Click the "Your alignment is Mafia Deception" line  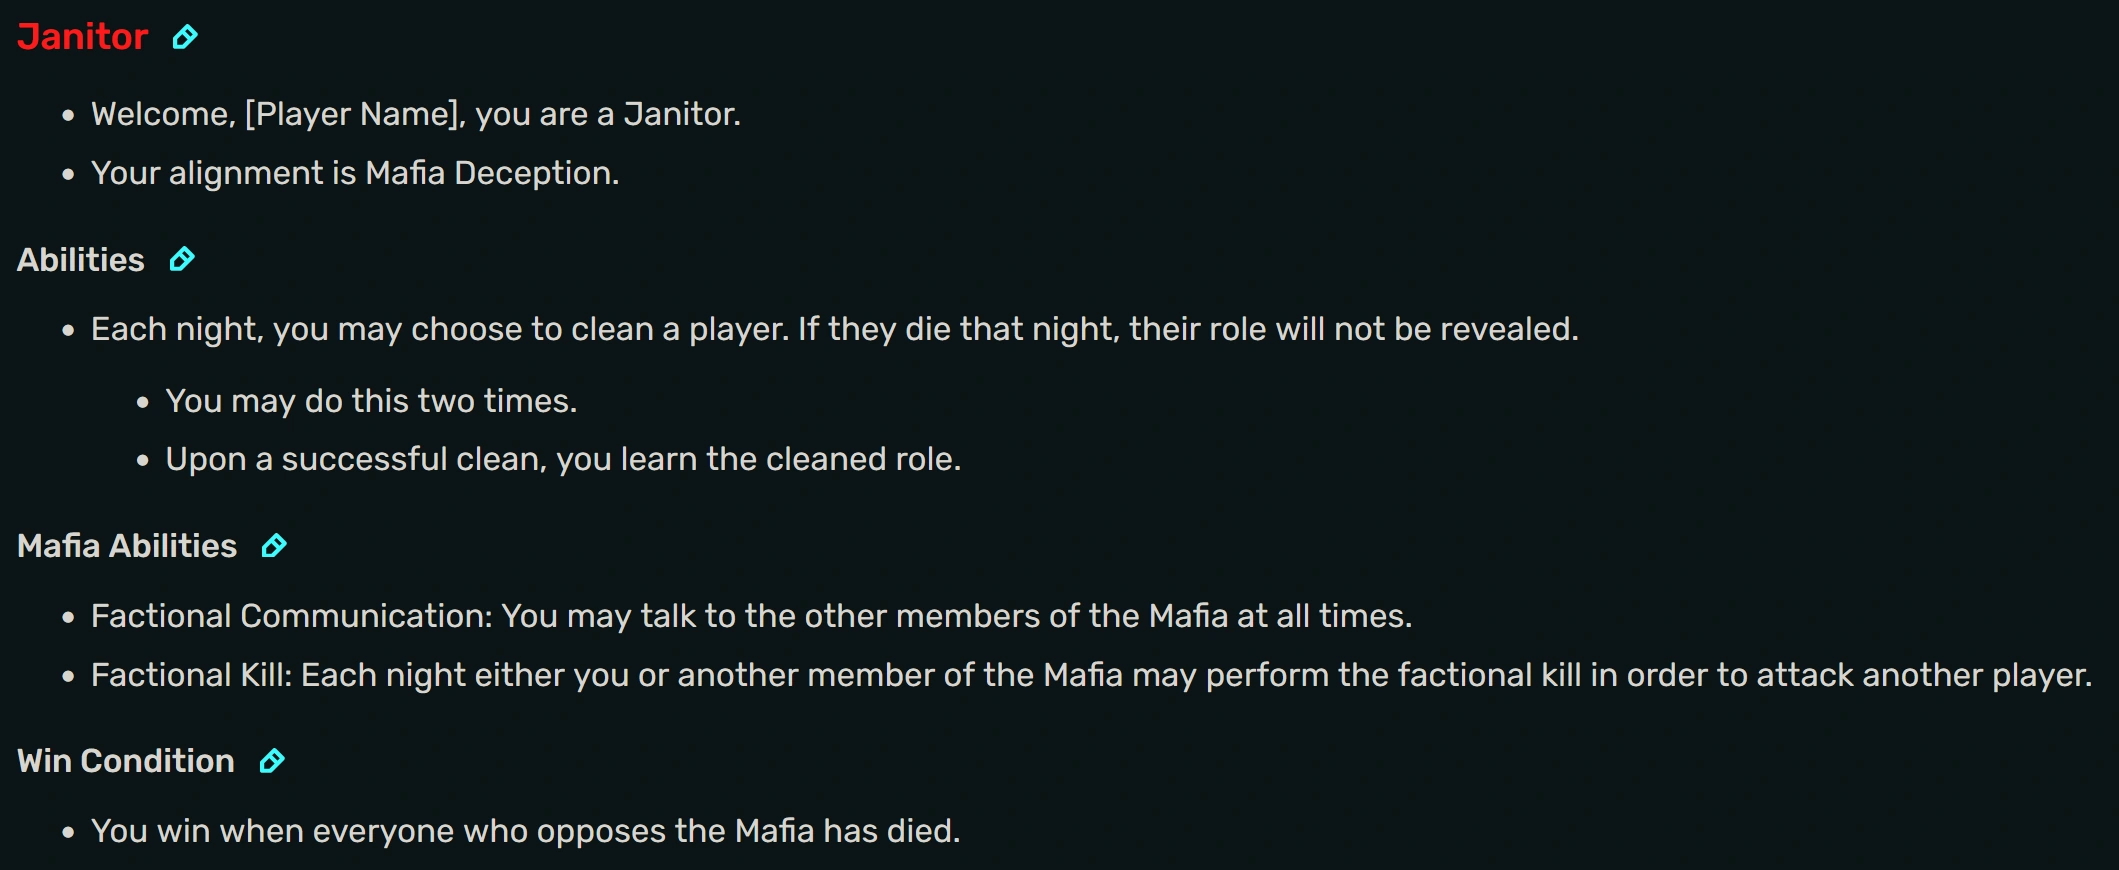tap(355, 173)
